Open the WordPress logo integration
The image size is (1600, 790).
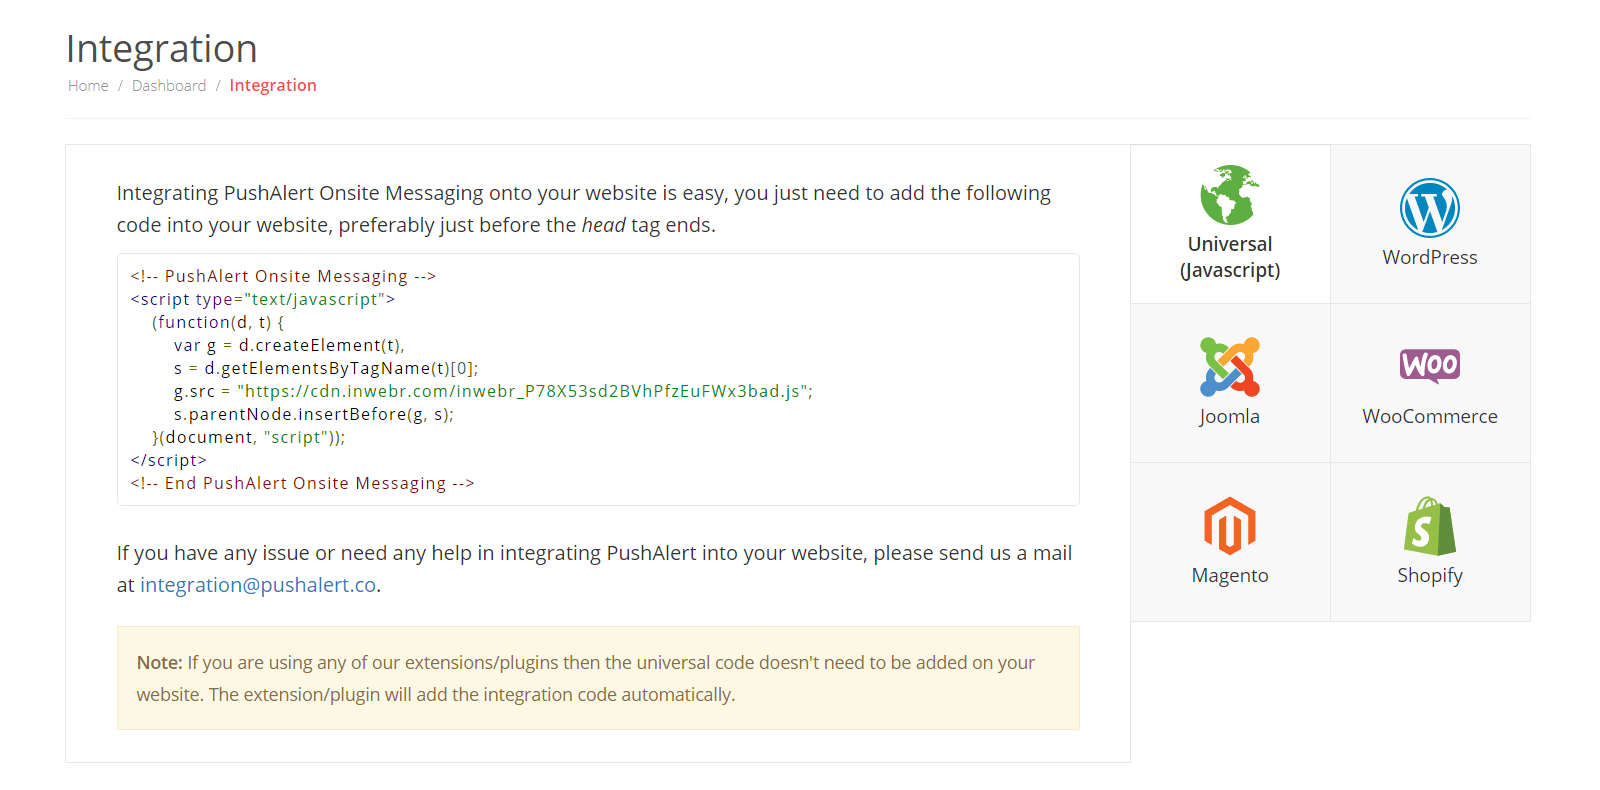click(x=1430, y=208)
